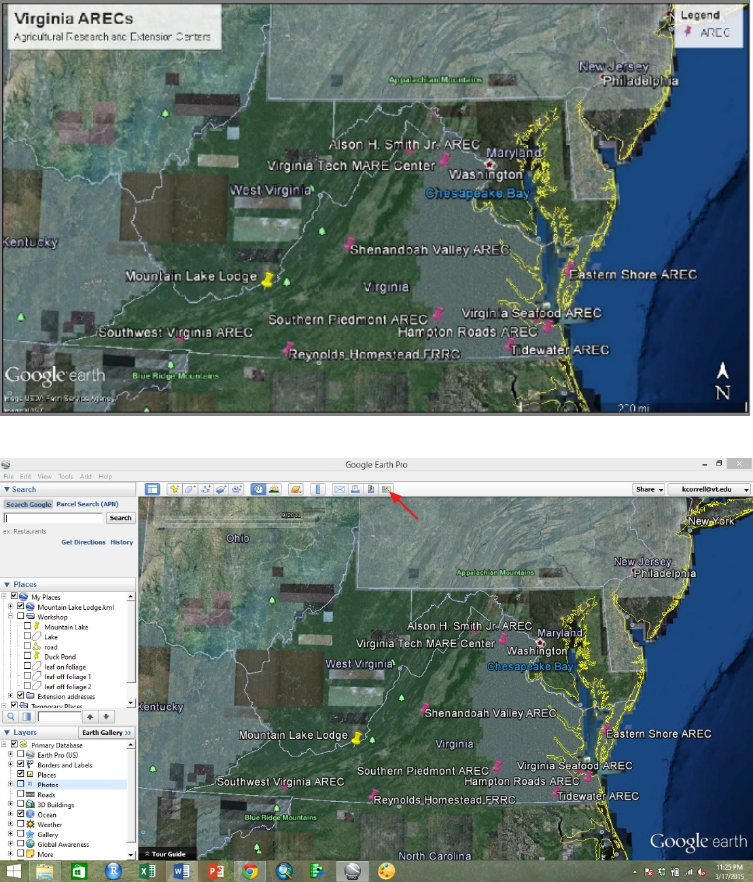This screenshot has width=753, height=882.
Task: Click the Tour Guide bar
Action: 167,854
